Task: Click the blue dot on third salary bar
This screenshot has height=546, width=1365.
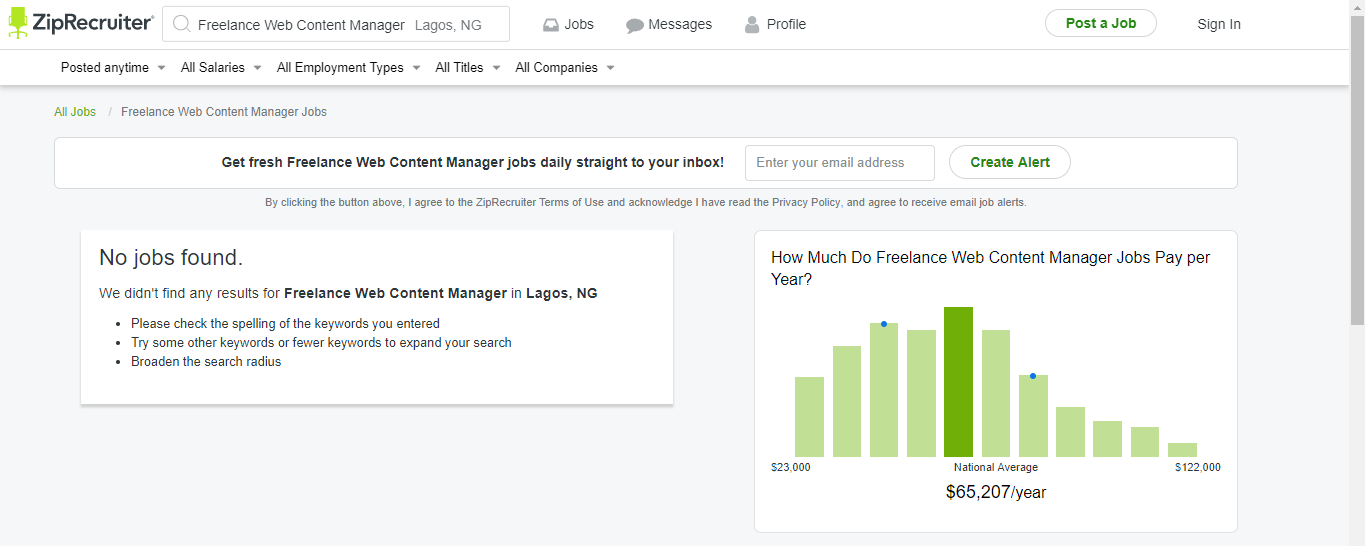Action: pyautogui.click(x=884, y=324)
